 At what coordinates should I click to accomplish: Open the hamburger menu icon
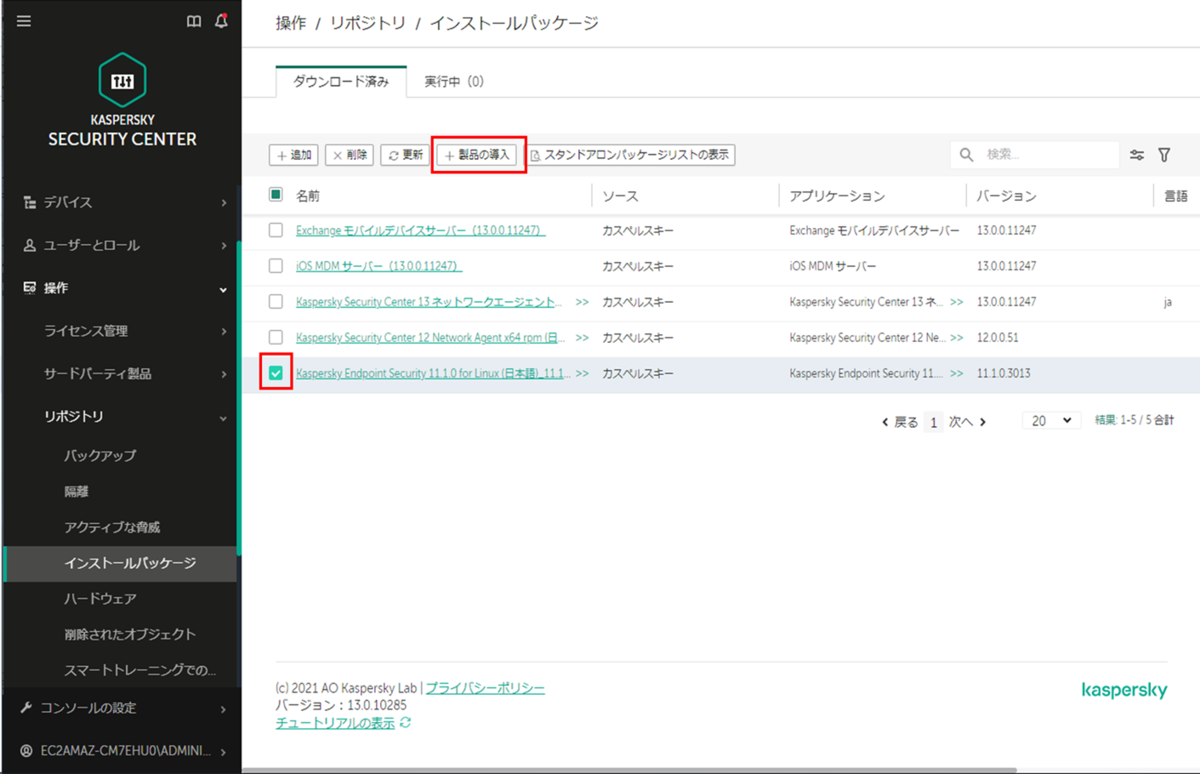tap(24, 21)
